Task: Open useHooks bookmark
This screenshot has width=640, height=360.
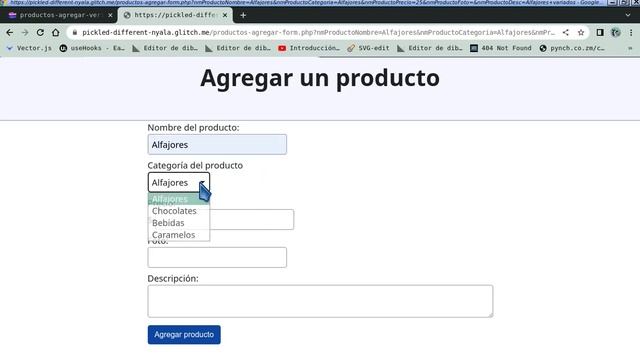Action: [92, 48]
